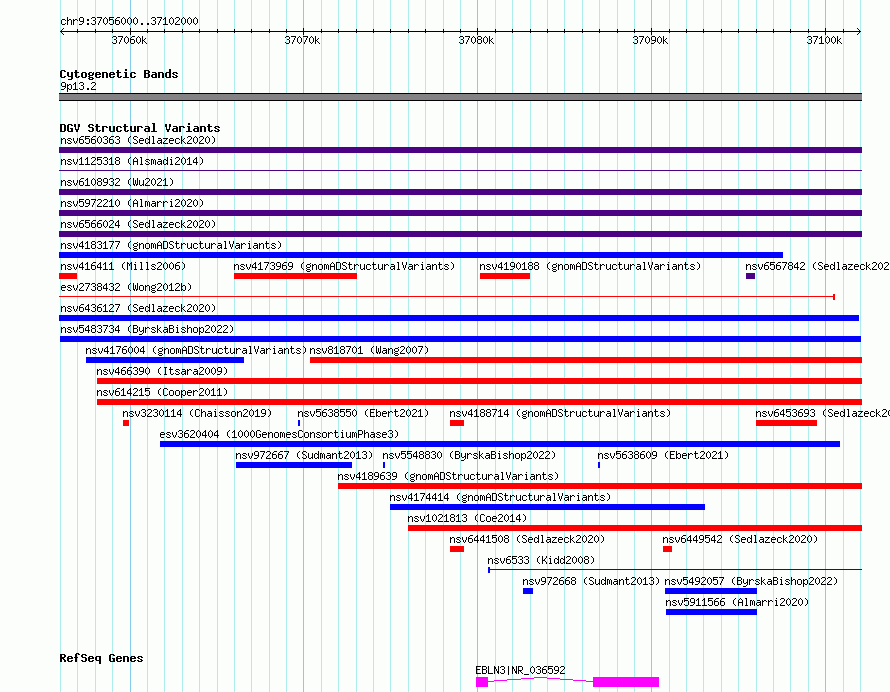
Task: Click the 9p13.2 cytogenetic band bar
Action: pos(460,97)
